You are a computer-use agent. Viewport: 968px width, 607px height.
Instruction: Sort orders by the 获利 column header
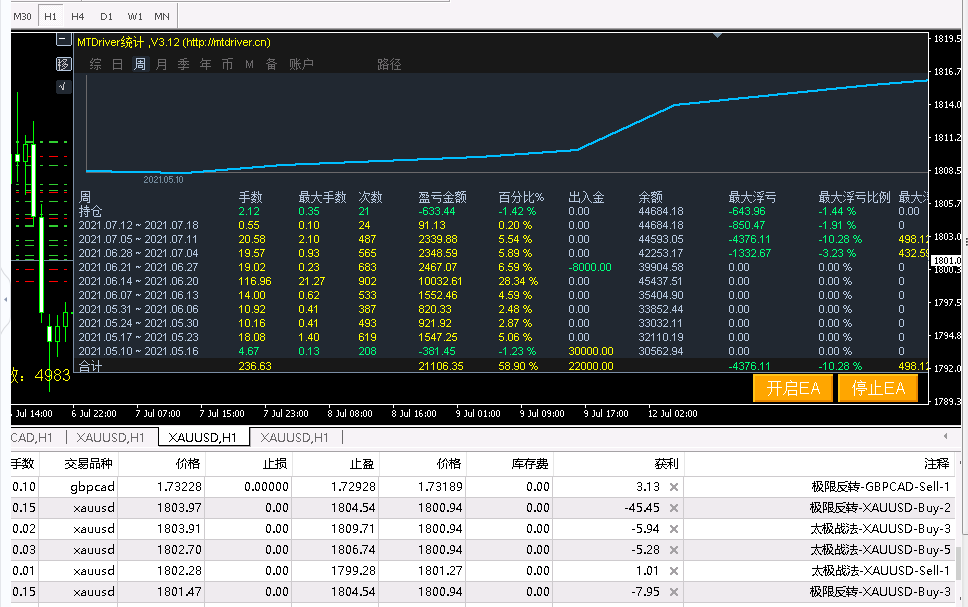666,464
